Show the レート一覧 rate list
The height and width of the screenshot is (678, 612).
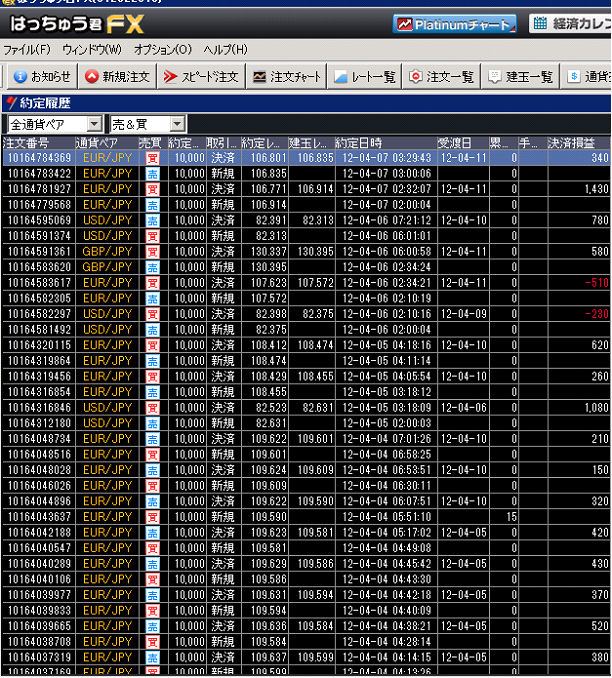(365, 76)
